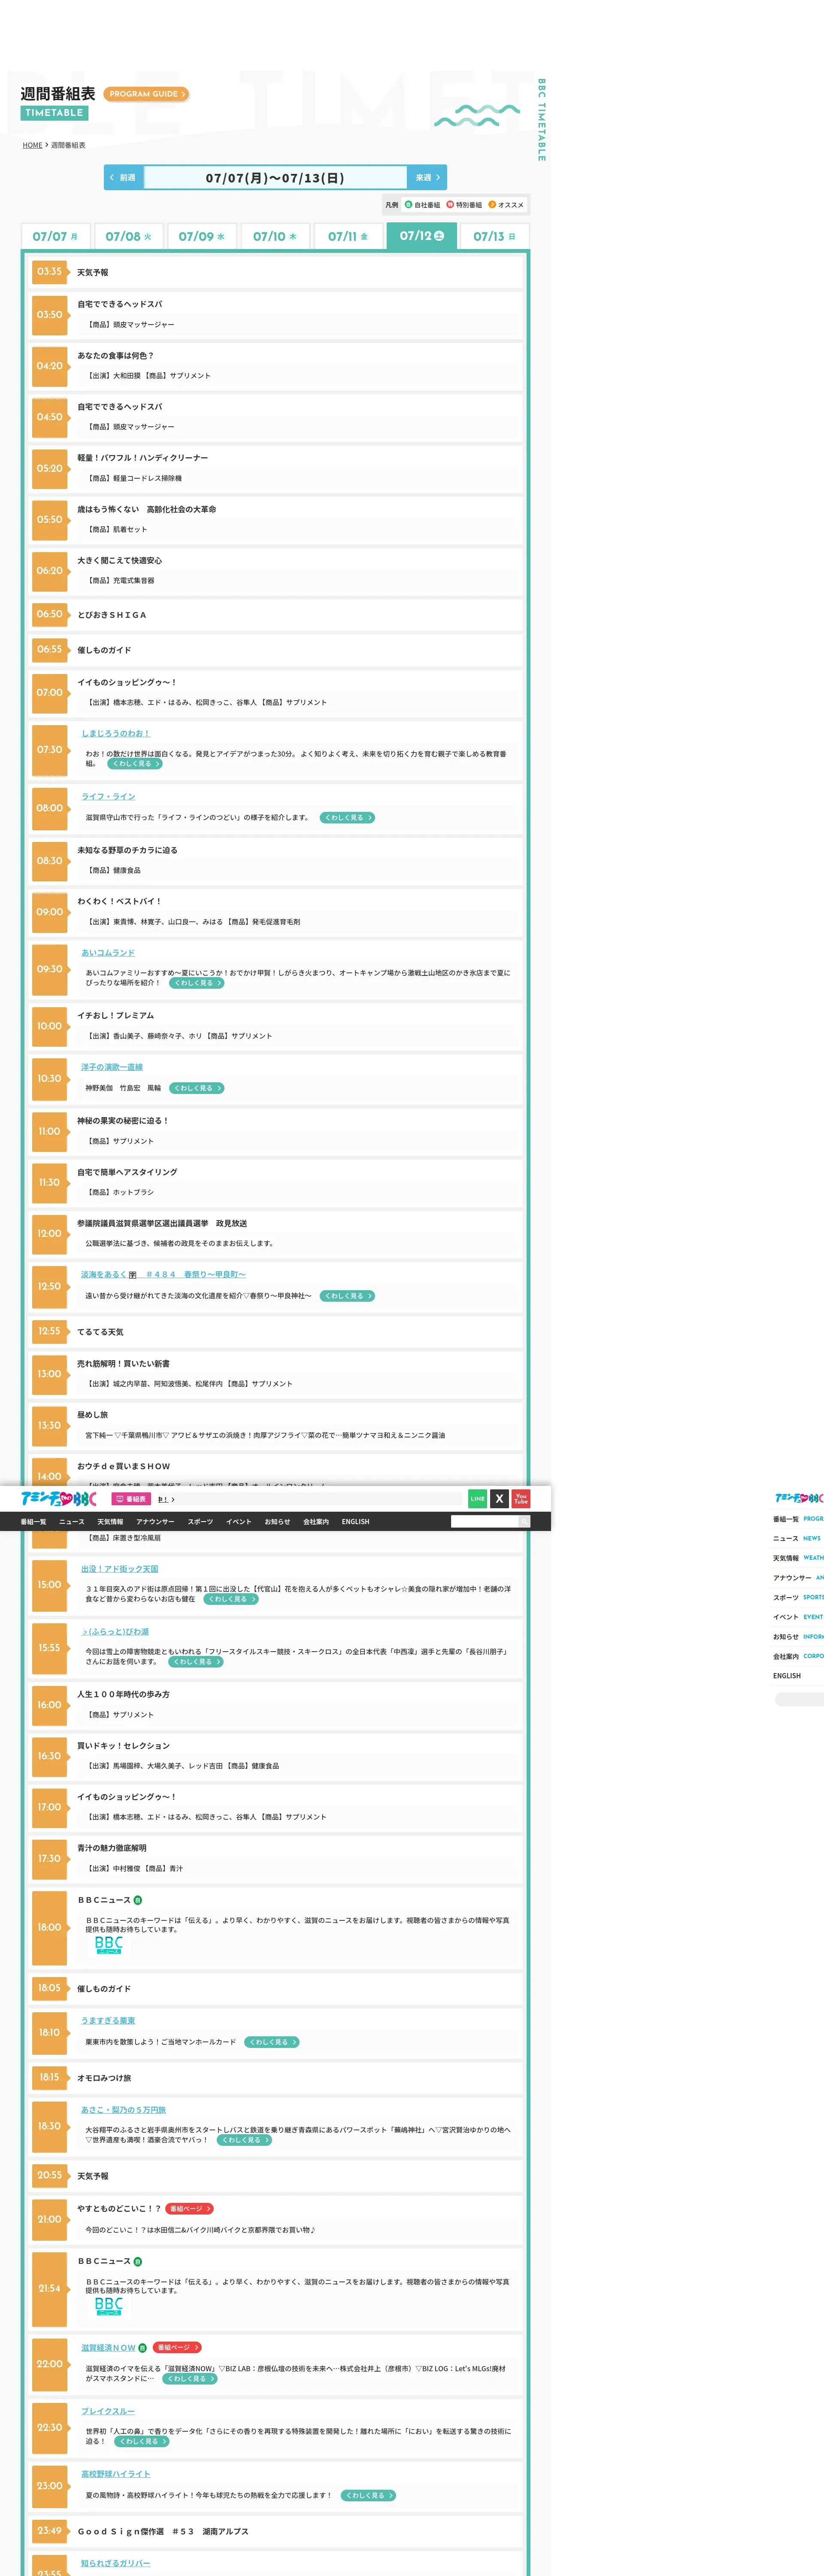Open the X social media icon
This screenshot has width=824, height=2576.
tap(499, 1498)
